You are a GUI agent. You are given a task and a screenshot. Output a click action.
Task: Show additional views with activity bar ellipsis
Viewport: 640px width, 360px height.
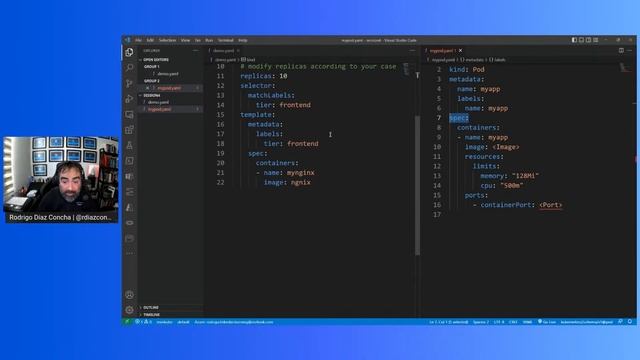pyautogui.click(x=129, y=253)
